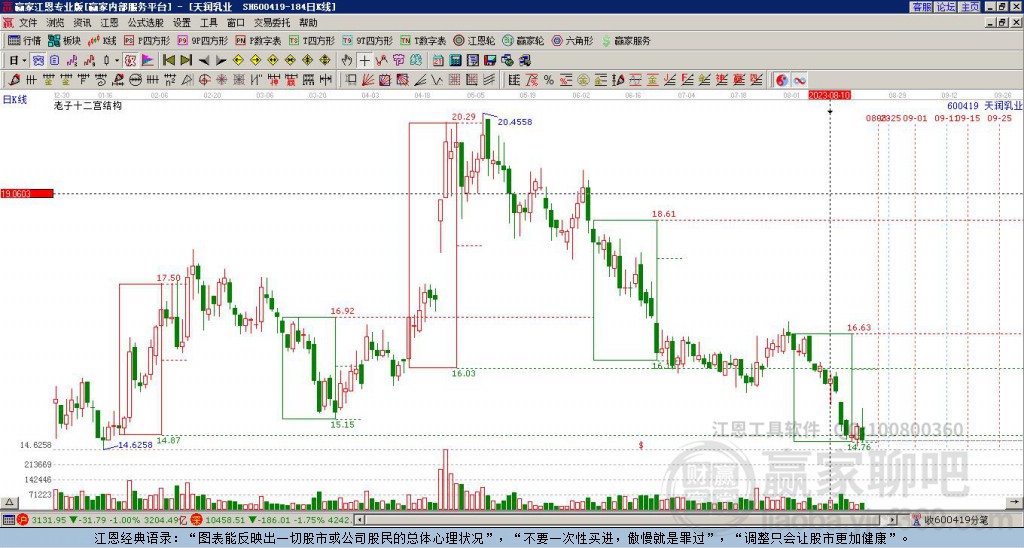This screenshot has width=1024, height=548.
Task: Click the 19.0603 price marker
Action: [27, 194]
